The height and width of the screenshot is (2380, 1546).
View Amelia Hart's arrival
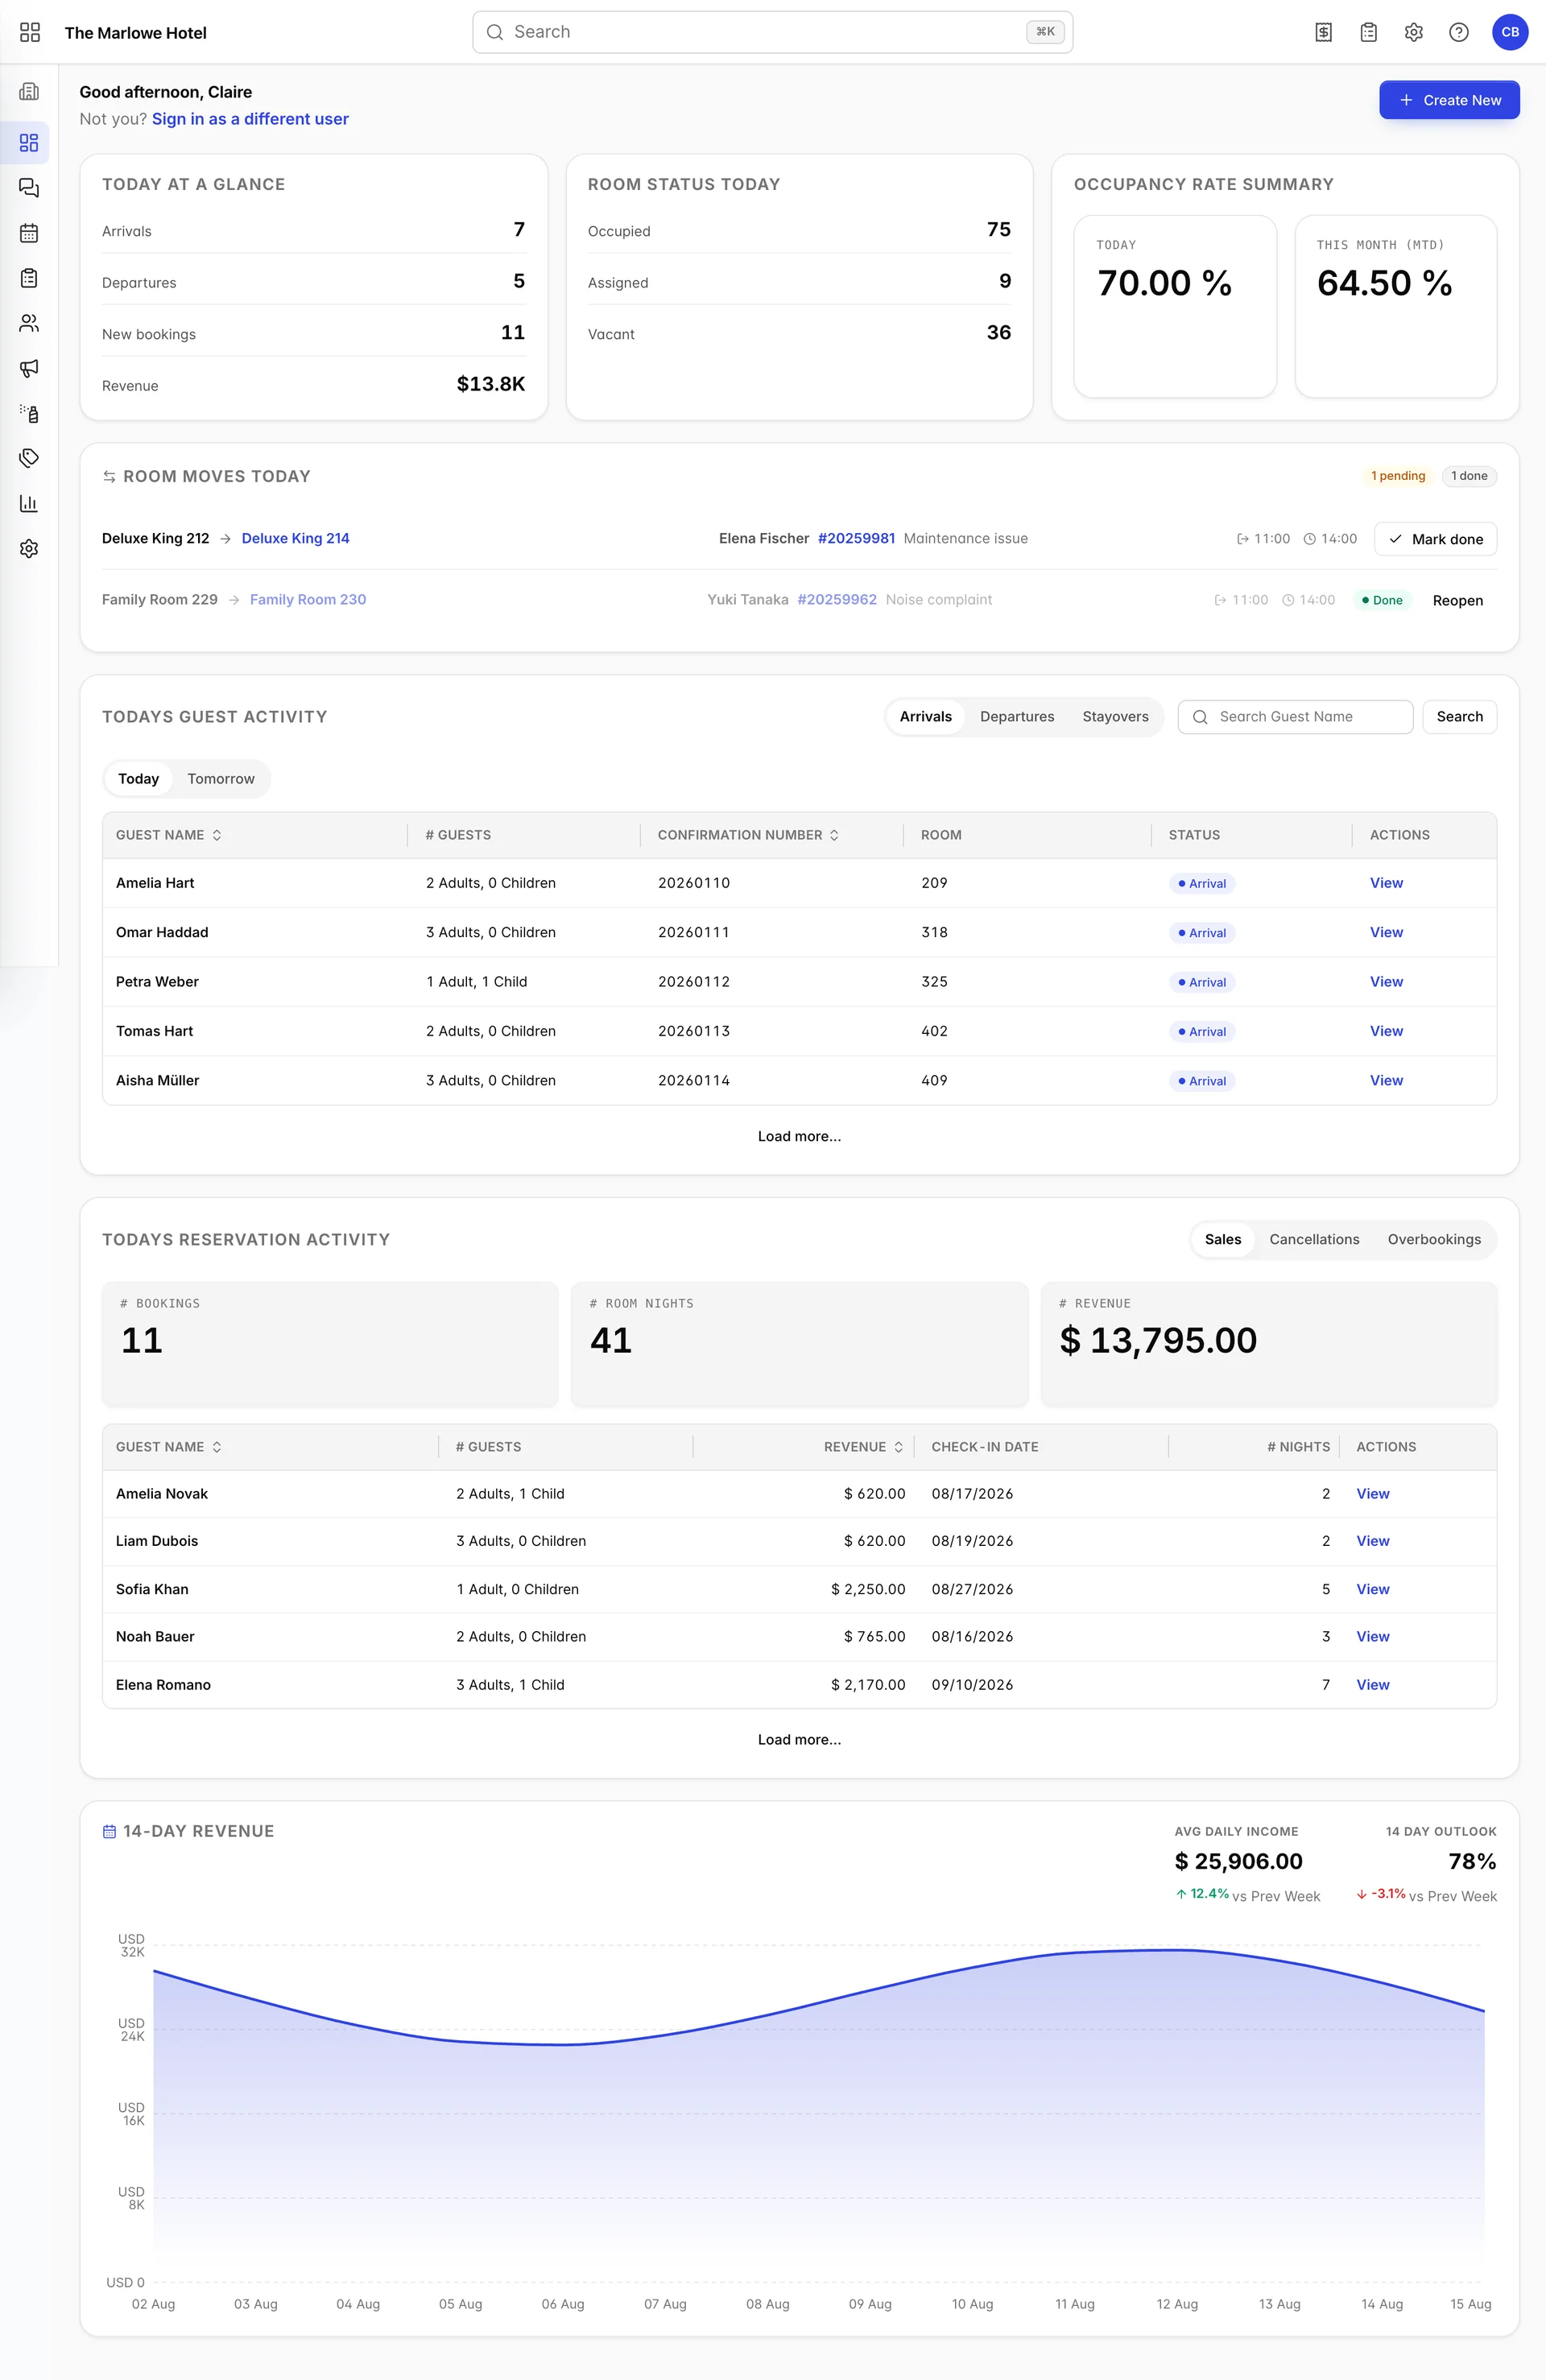(1386, 883)
